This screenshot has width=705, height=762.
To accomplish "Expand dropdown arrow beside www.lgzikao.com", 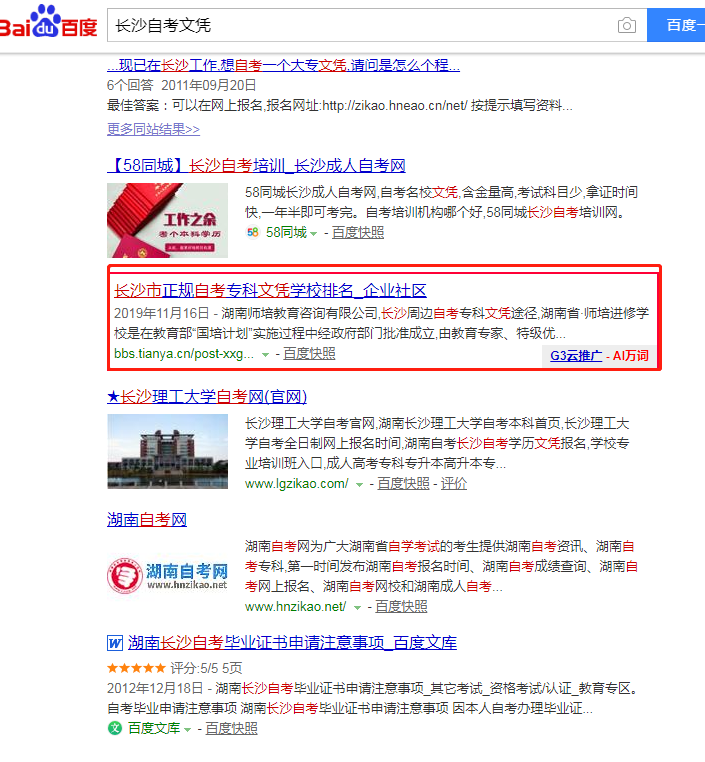I will [360, 485].
